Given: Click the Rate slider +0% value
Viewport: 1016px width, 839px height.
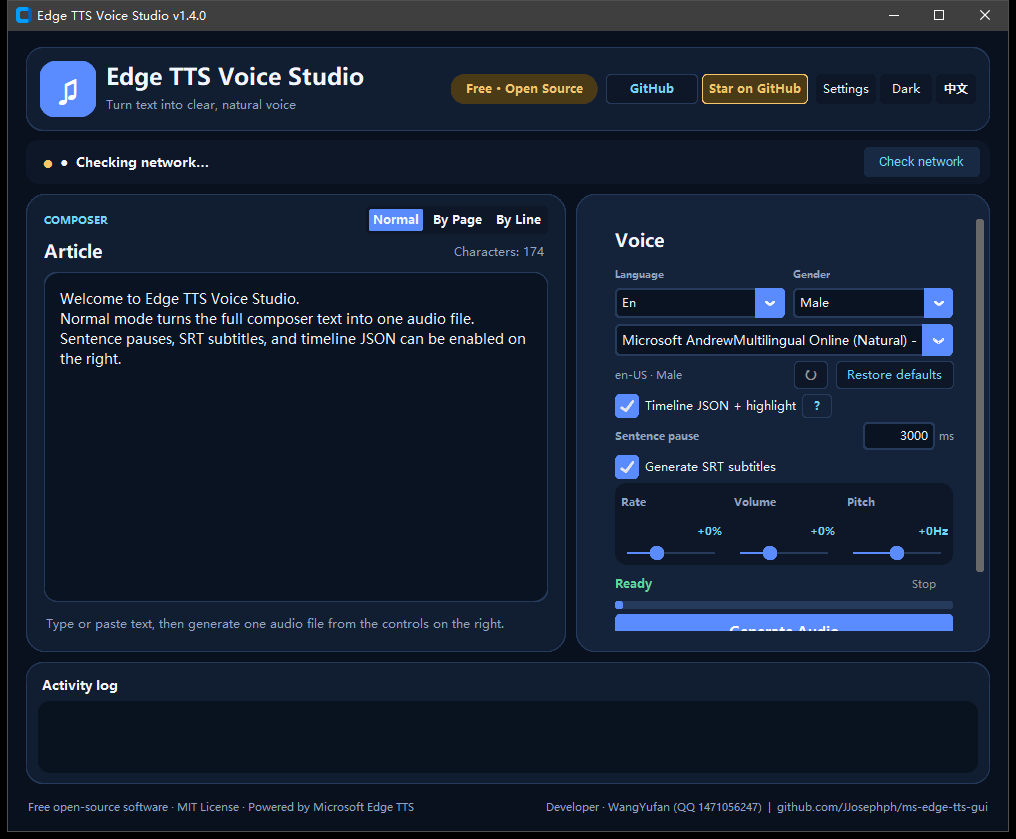Looking at the screenshot, I should tap(710, 531).
